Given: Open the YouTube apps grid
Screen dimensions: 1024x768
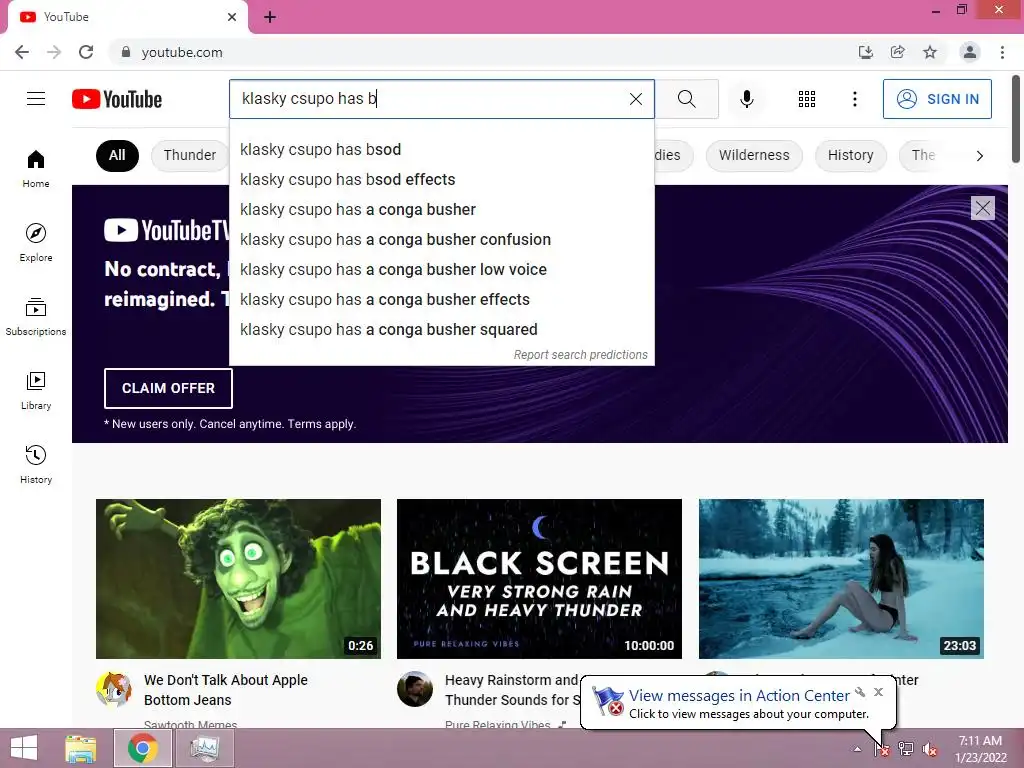Looking at the screenshot, I should tap(807, 99).
